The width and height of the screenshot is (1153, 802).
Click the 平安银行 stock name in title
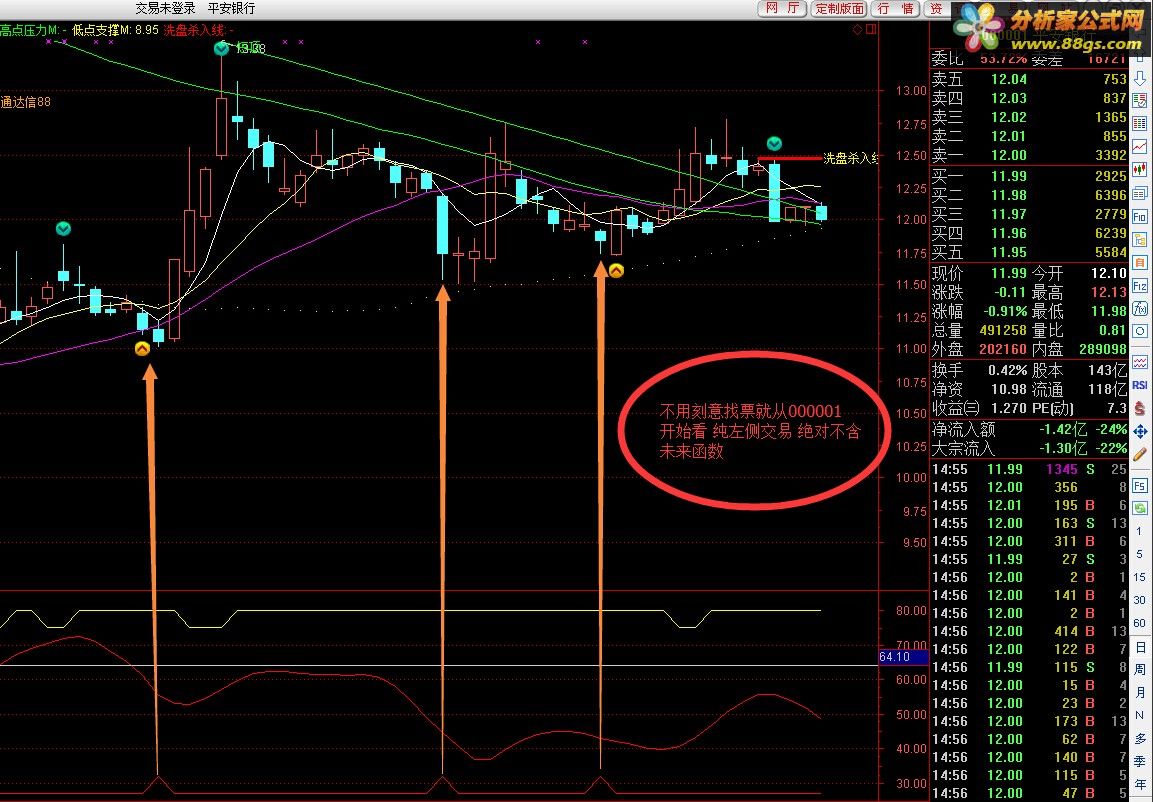(232, 8)
